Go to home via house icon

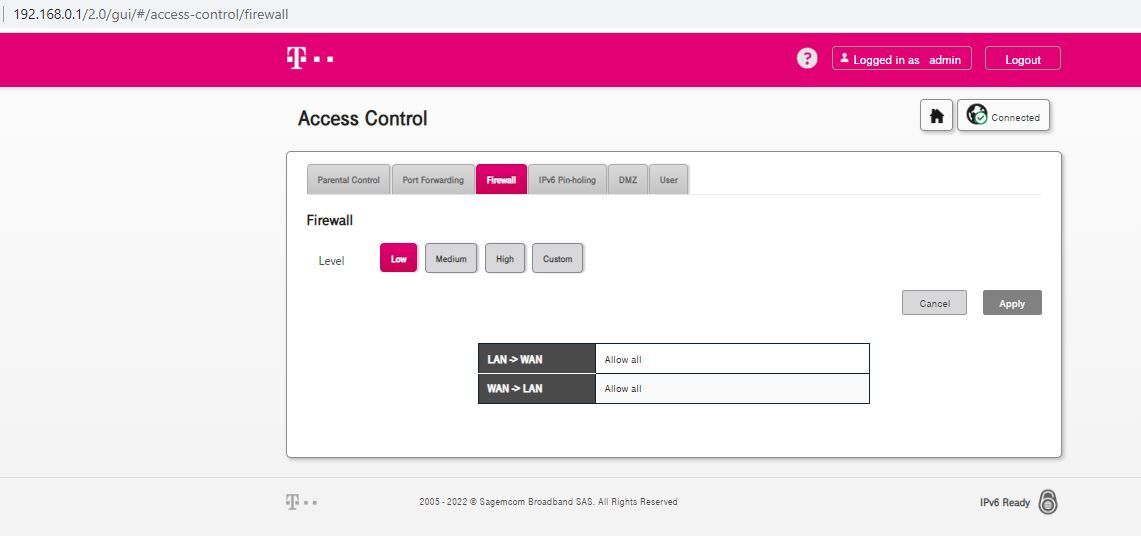pyautogui.click(x=937, y=116)
